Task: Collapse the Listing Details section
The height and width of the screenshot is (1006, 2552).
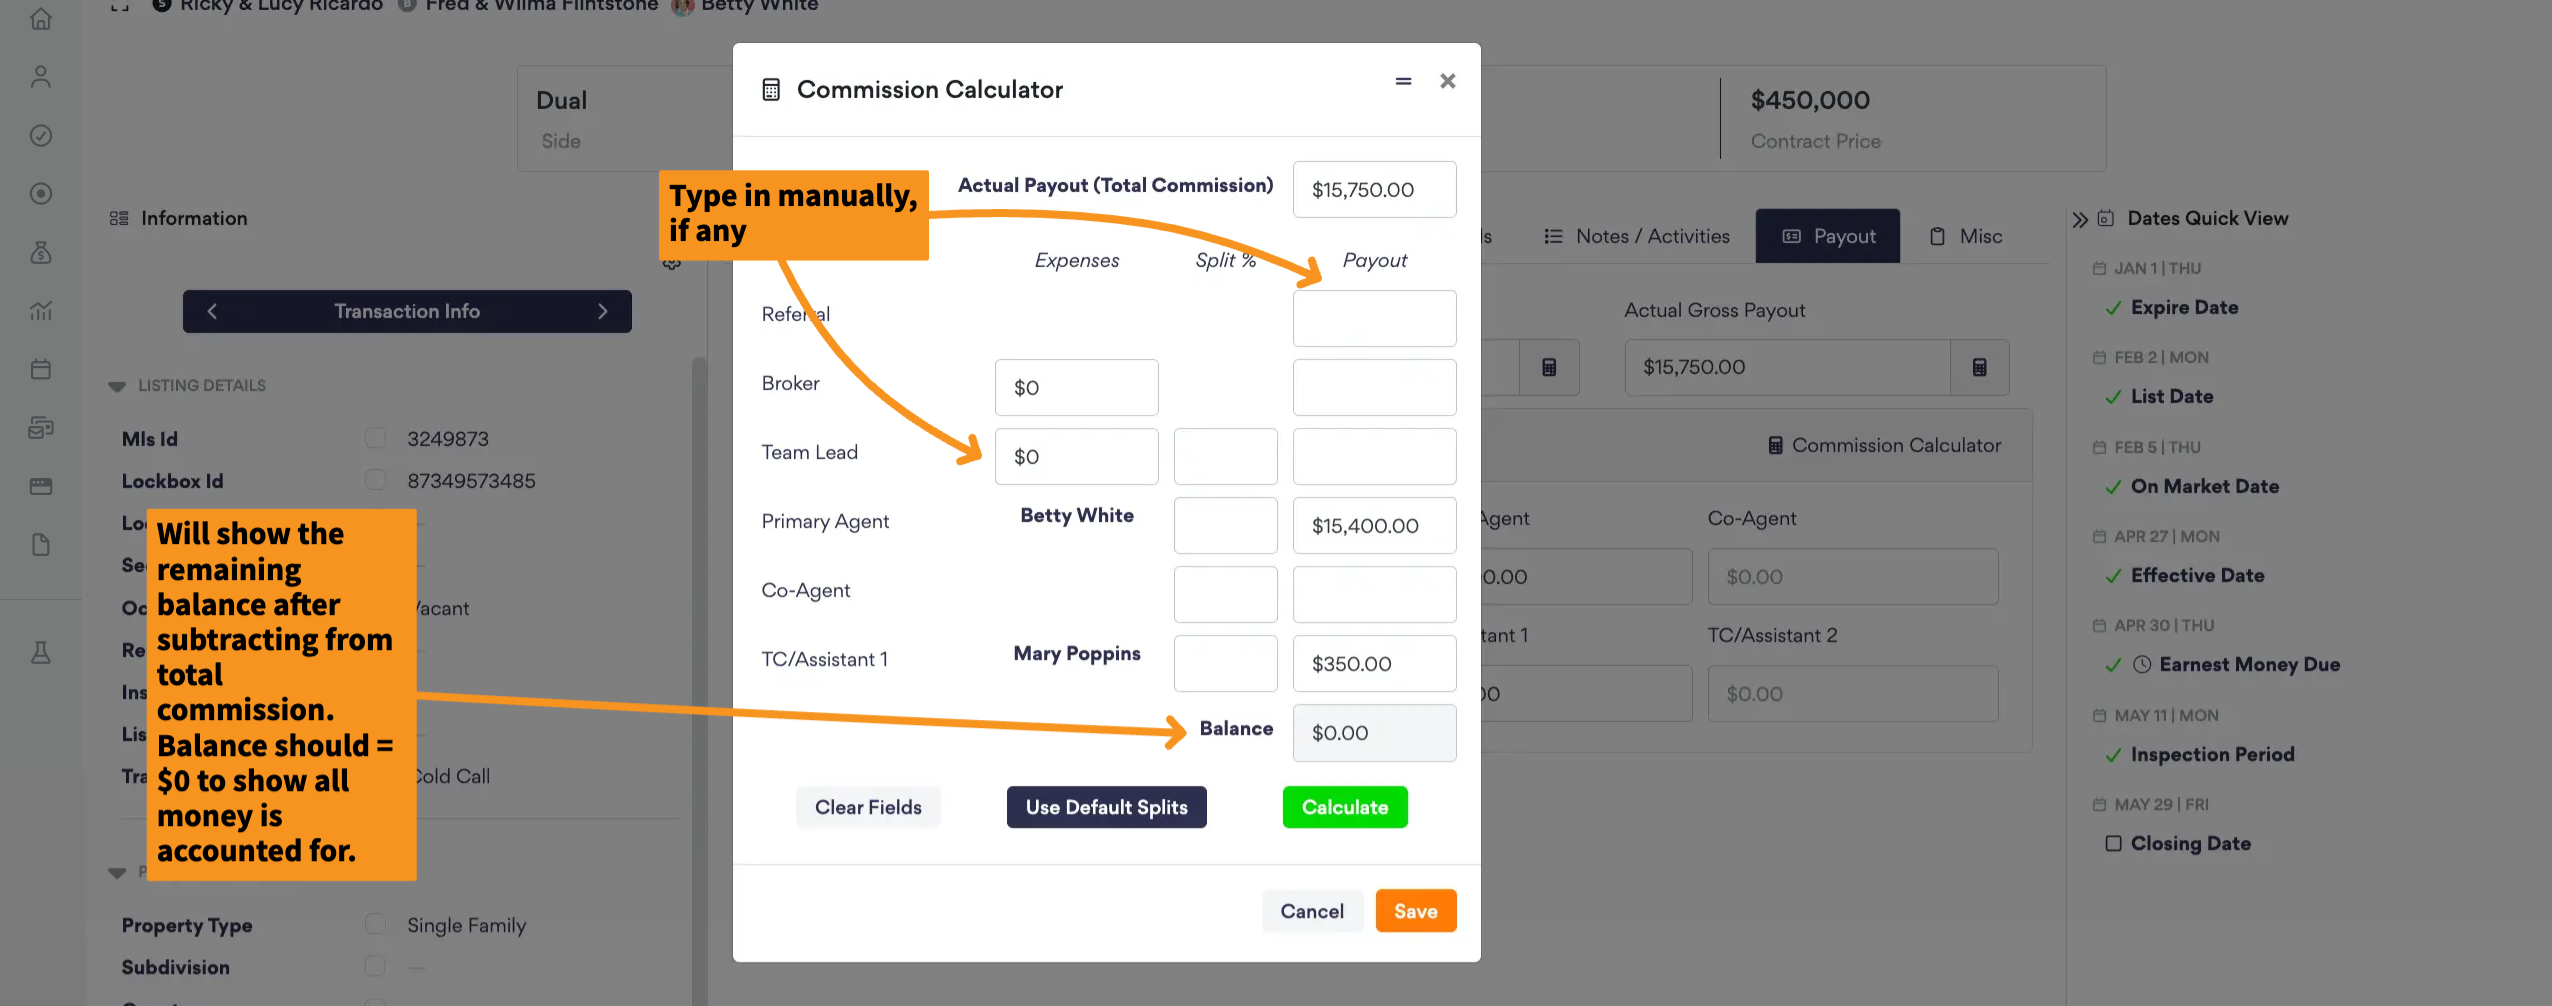Action: click(x=117, y=386)
